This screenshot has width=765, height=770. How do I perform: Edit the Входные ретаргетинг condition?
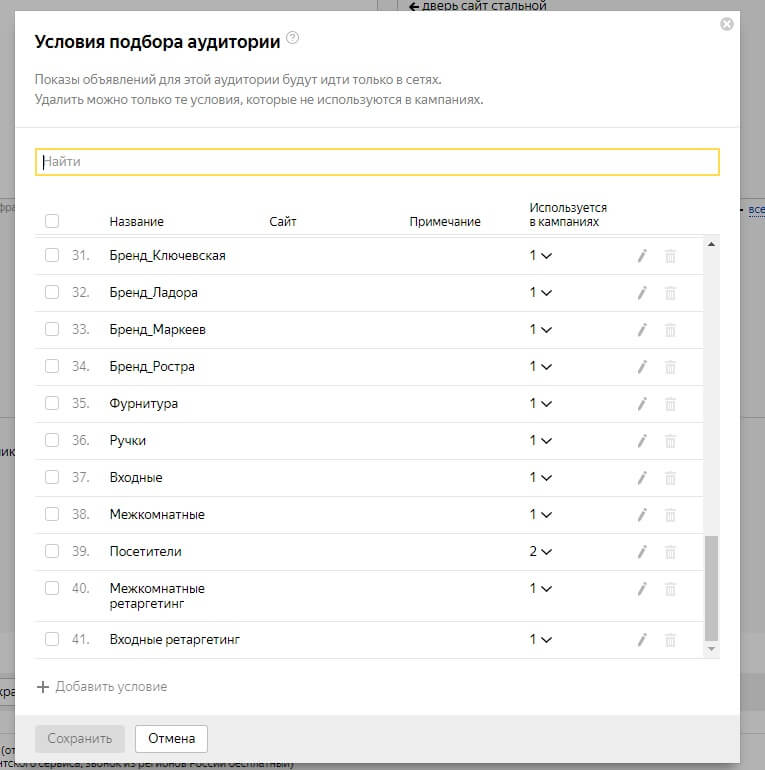point(642,640)
